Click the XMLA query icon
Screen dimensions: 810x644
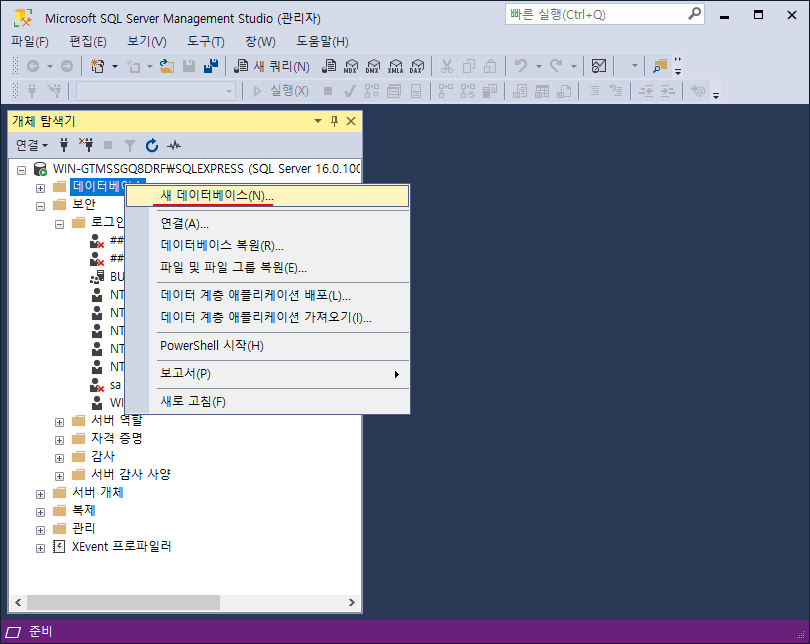click(395, 66)
